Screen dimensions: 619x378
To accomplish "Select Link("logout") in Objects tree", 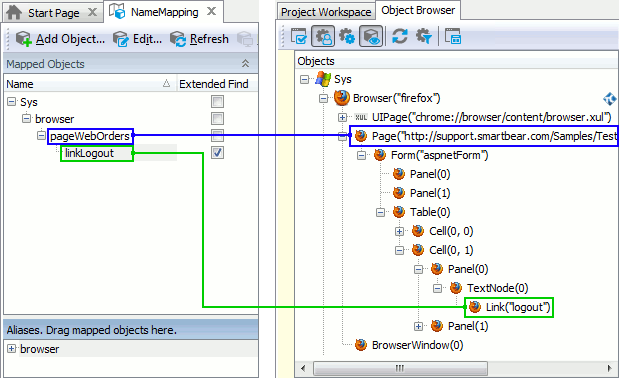I will [518, 307].
